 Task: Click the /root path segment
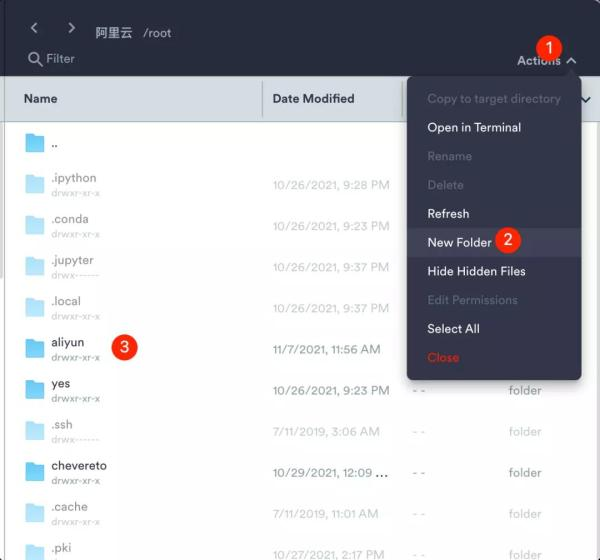157,33
